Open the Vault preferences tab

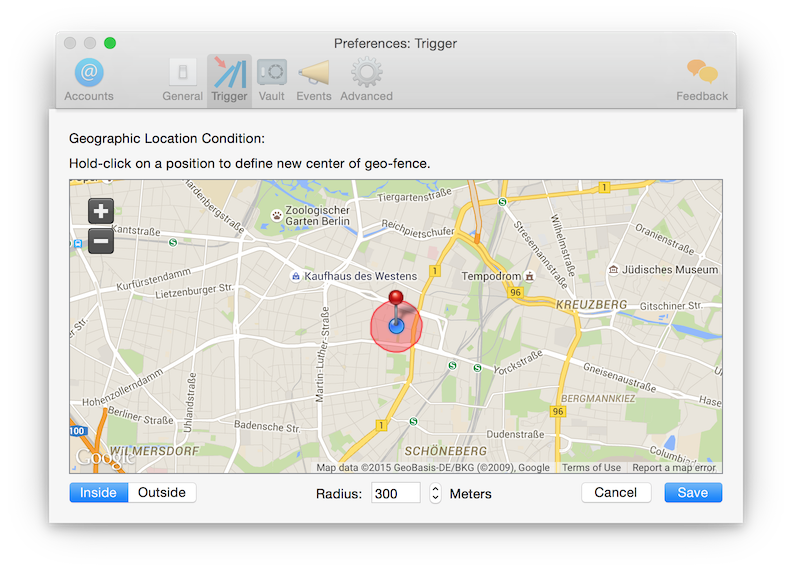point(272,80)
